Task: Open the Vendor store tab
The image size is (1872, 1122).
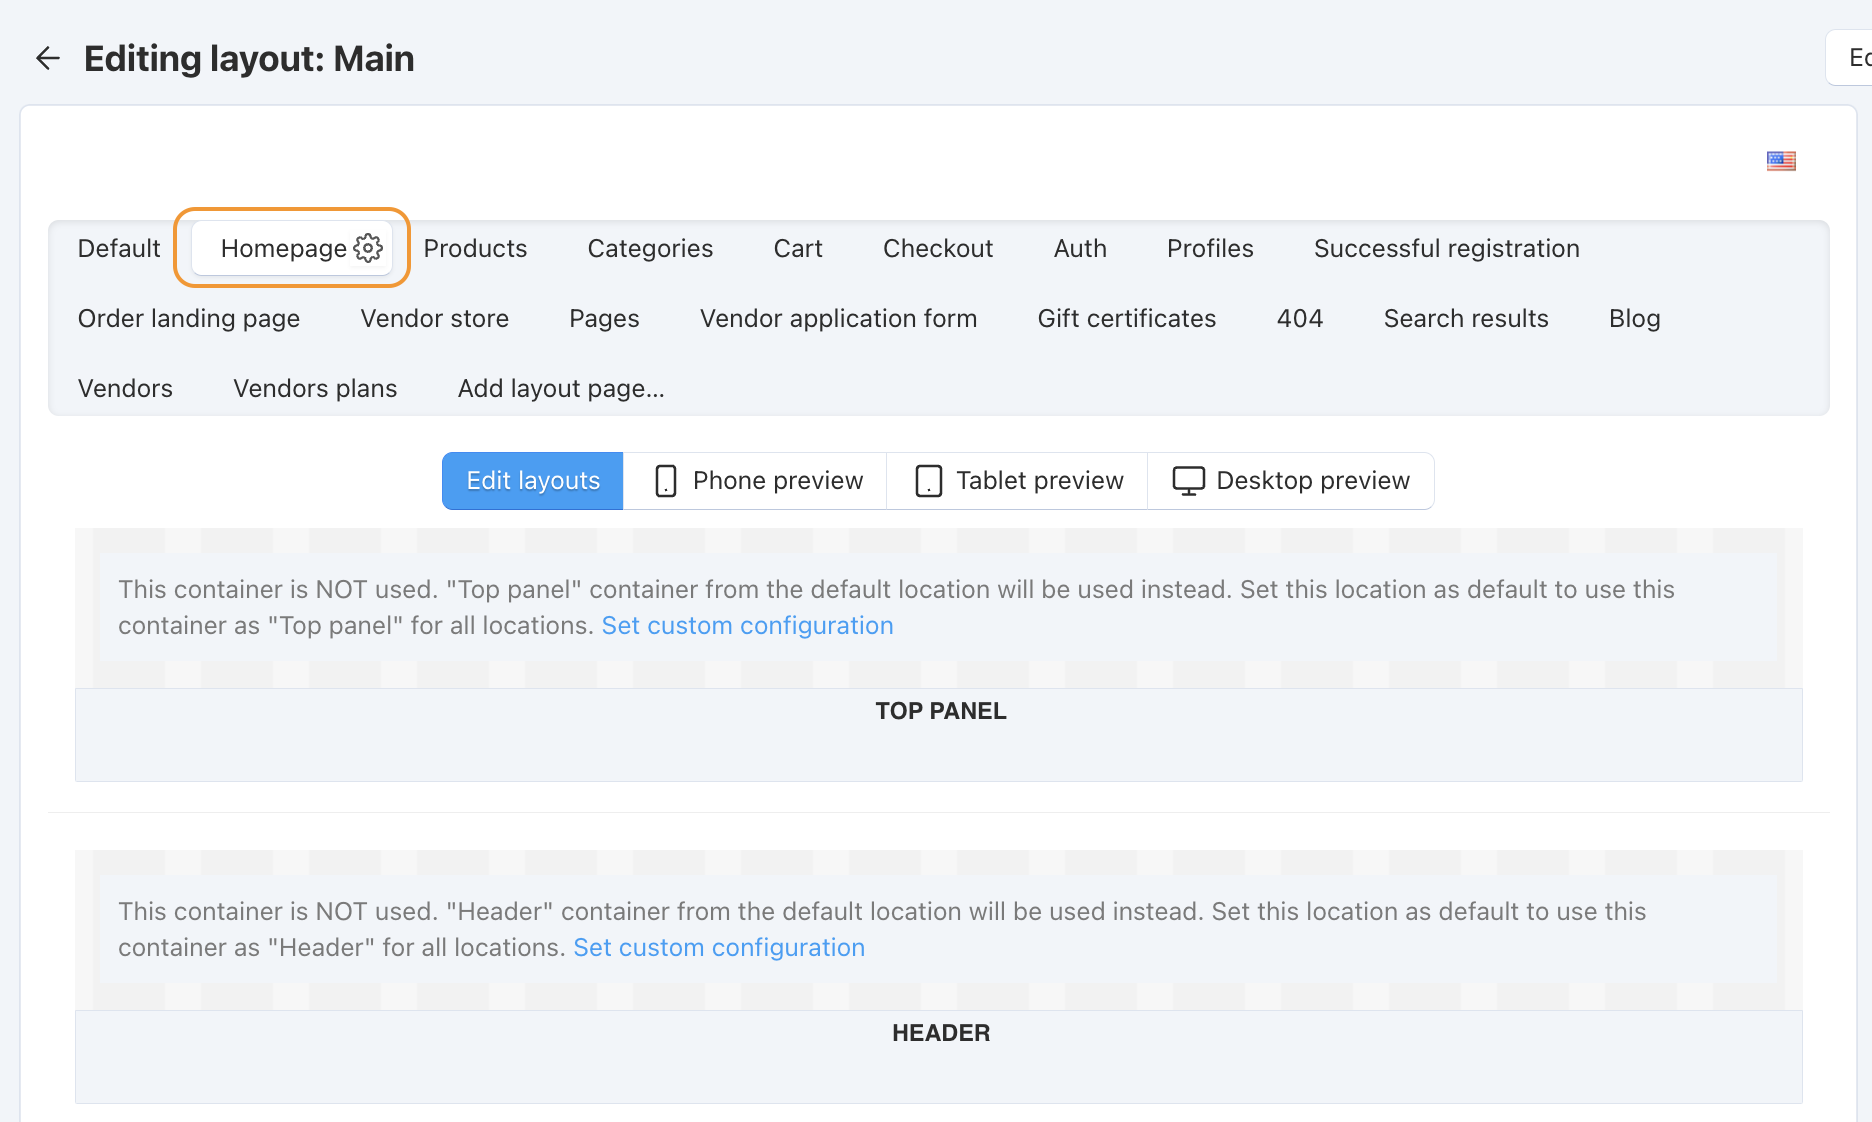Action: tap(435, 318)
